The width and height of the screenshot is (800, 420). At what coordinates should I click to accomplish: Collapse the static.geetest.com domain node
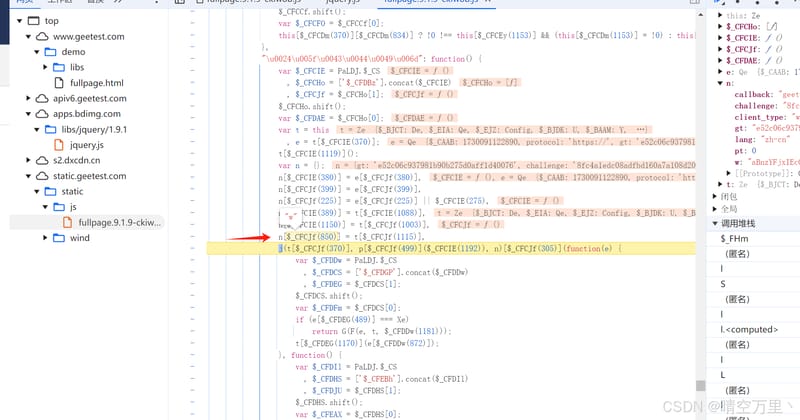(28, 176)
